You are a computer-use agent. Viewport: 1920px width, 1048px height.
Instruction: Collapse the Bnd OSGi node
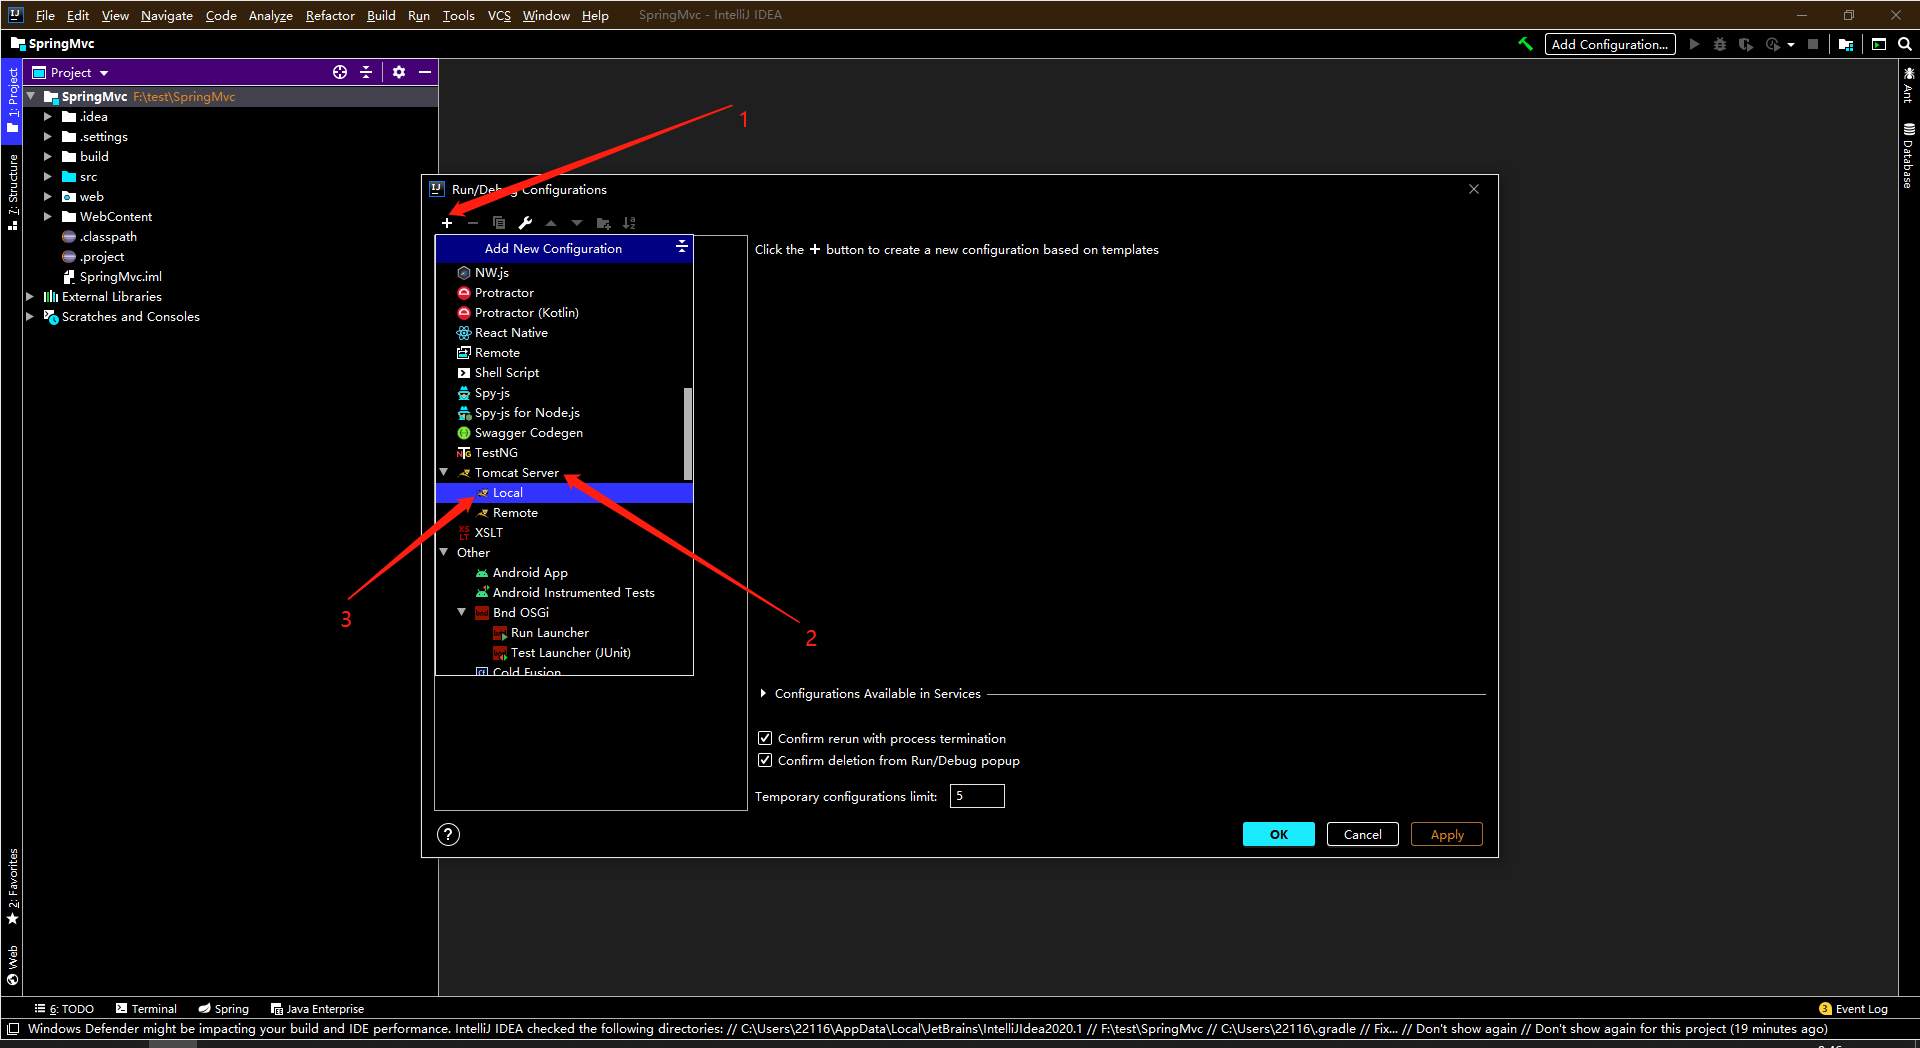coord(461,612)
